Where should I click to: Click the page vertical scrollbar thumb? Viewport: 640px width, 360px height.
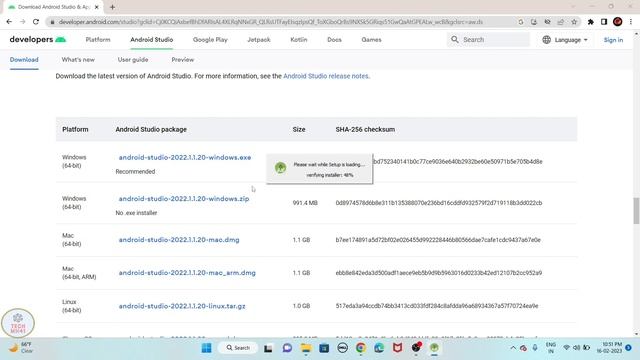(636, 210)
